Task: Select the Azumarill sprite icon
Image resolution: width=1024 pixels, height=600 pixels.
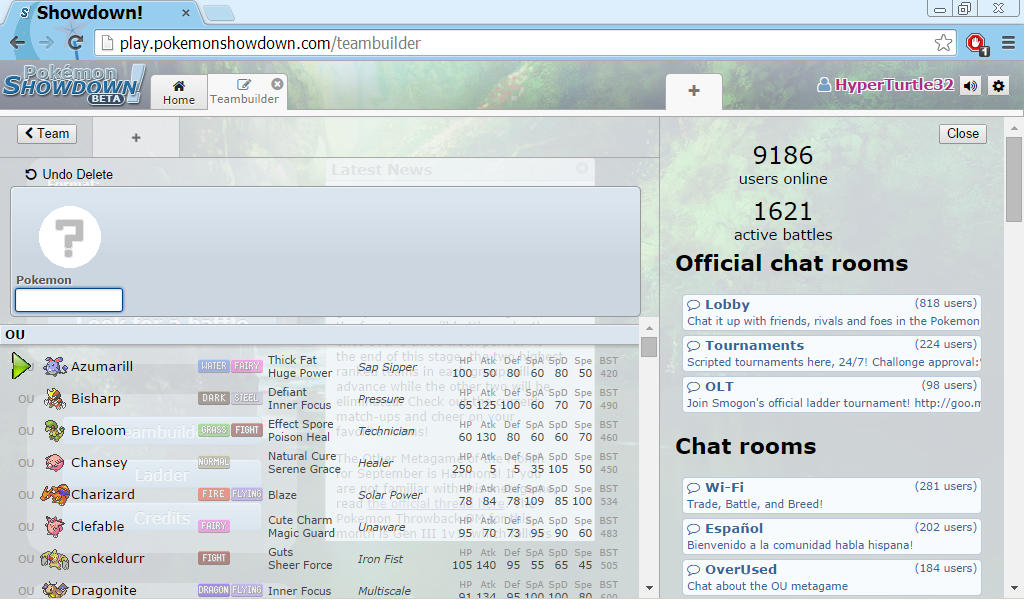Action: click(x=55, y=366)
